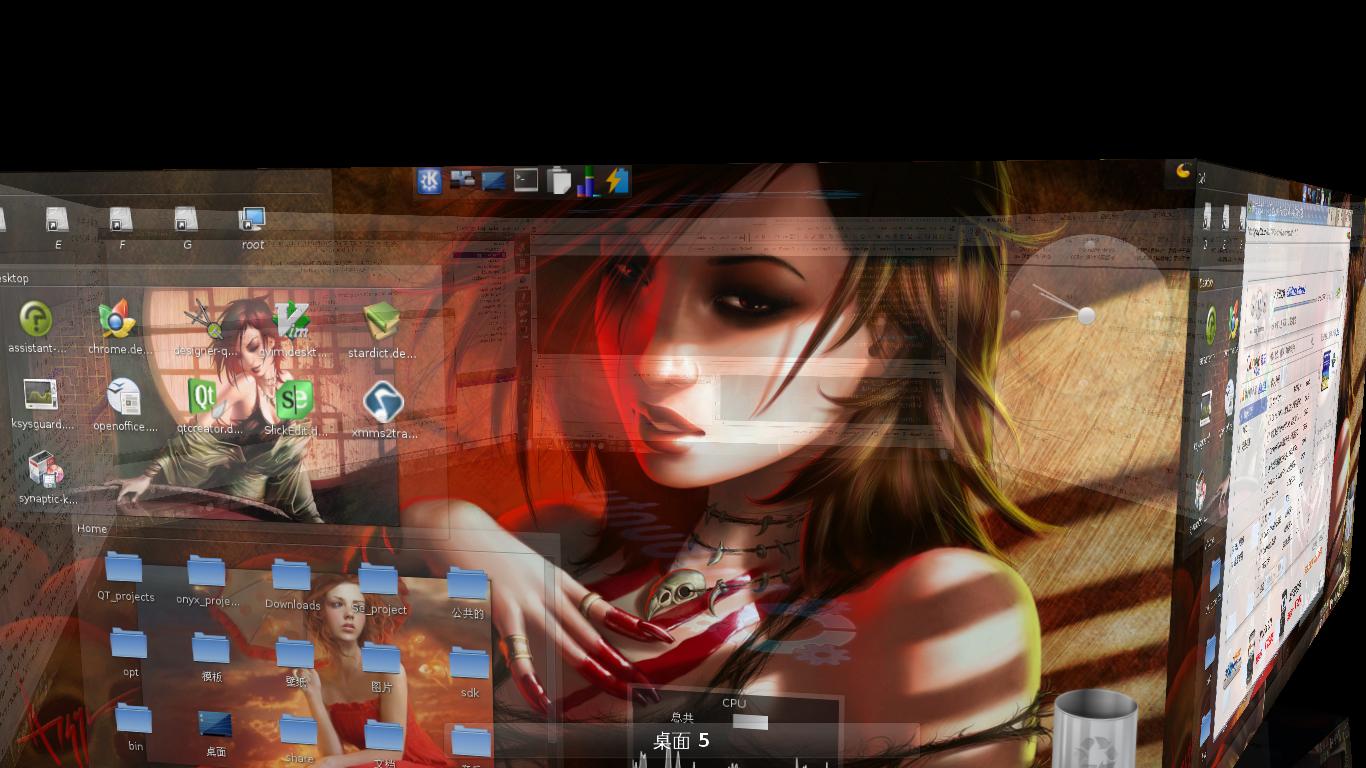This screenshot has height=768, width=1366.
Task: Launch the stardict dictionary icon
Action: pyautogui.click(x=381, y=322)
